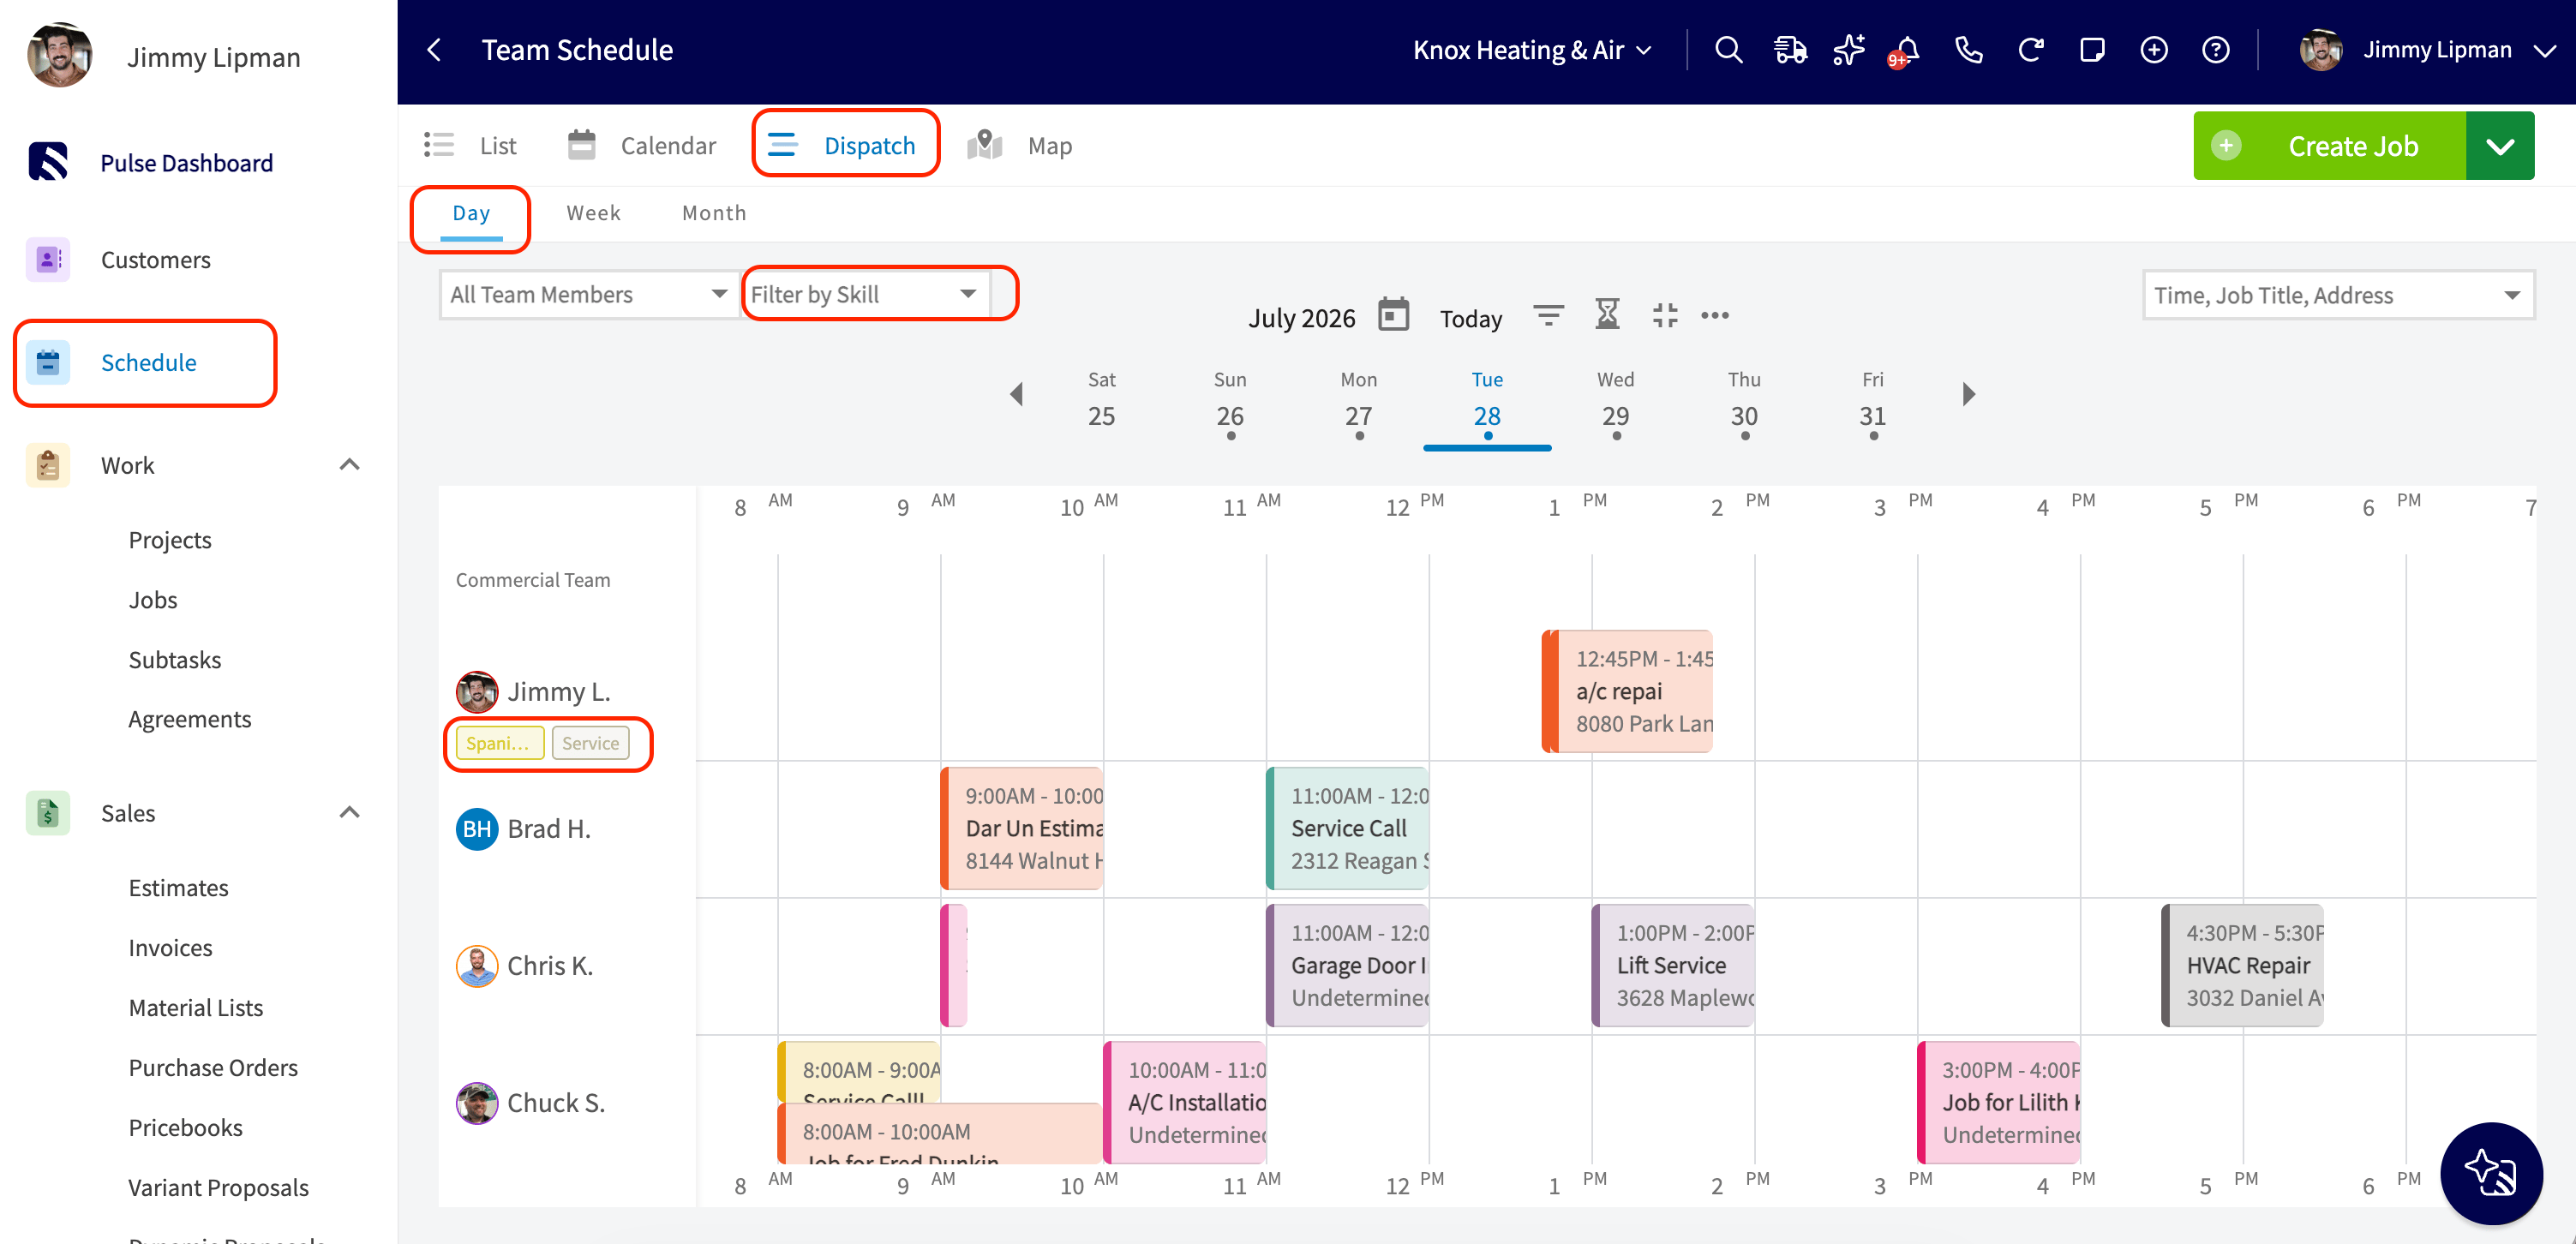Image resolution: width=2576 pixels, height=1244 pixels.
Task: Click the Today button
Action: 1470,318
